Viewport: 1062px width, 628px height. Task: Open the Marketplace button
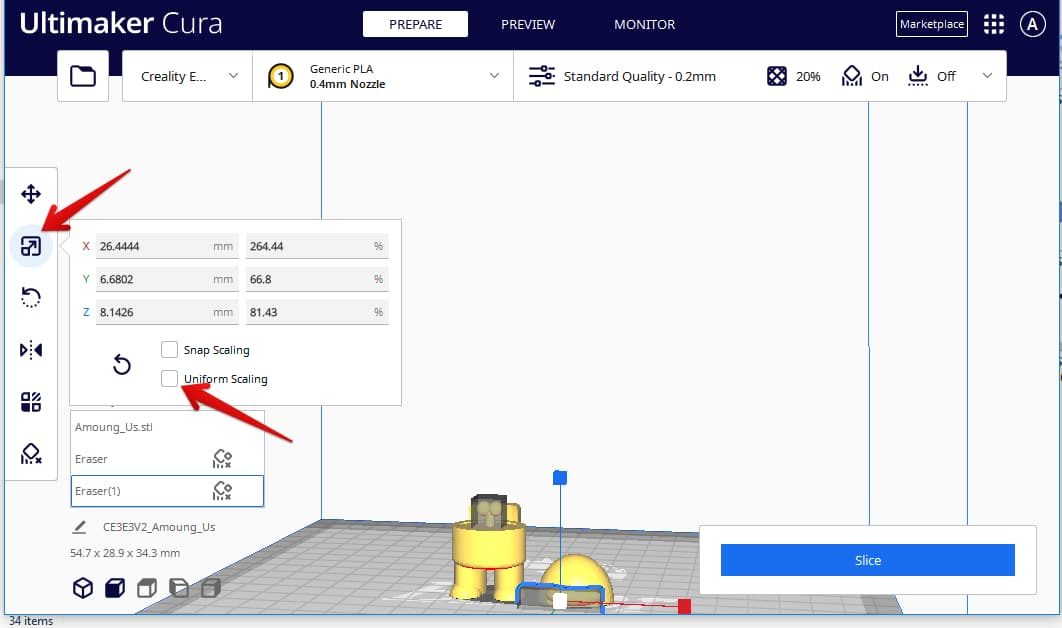pos(931,24)
